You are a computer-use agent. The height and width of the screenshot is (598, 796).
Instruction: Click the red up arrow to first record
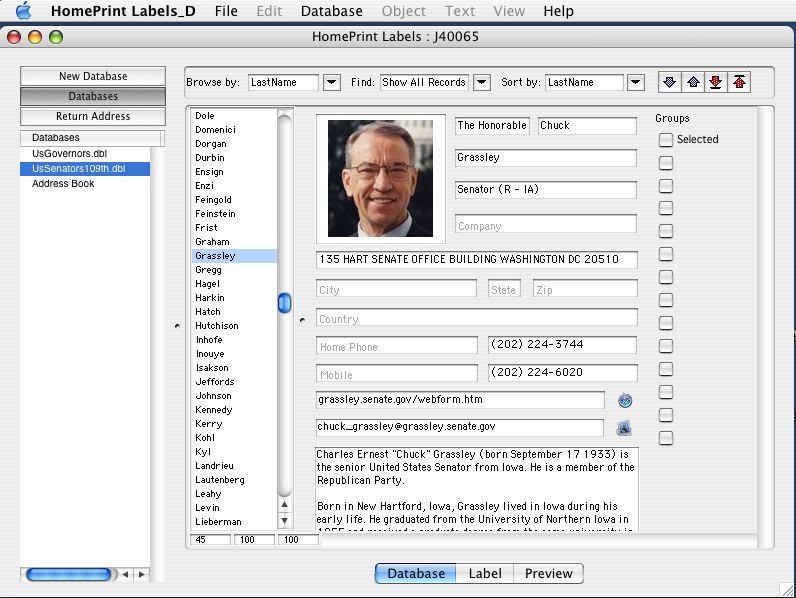[739, 82]
